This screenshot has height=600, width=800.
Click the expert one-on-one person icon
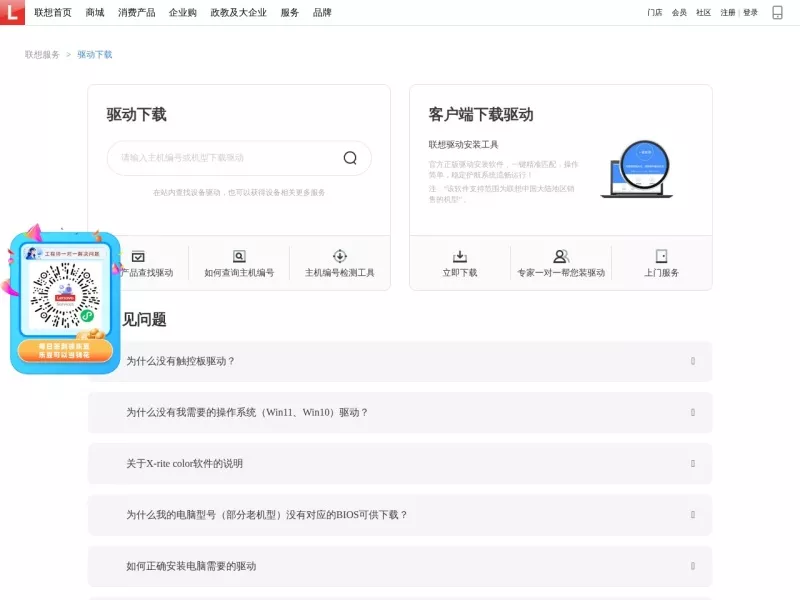561,256
